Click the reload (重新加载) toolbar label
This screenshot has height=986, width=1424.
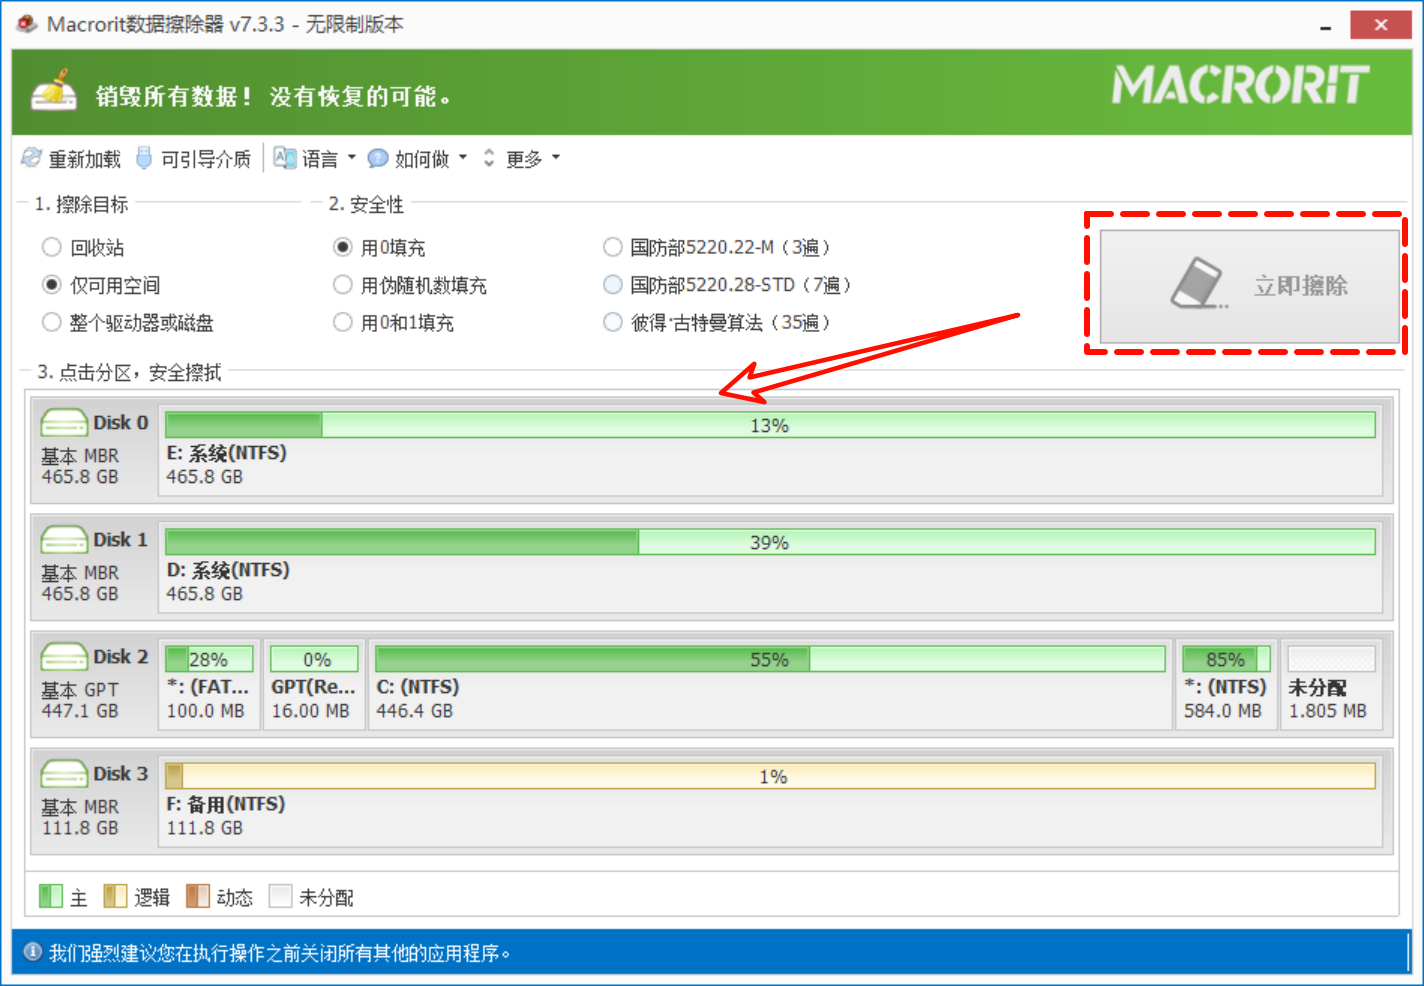tap(85, 159)
